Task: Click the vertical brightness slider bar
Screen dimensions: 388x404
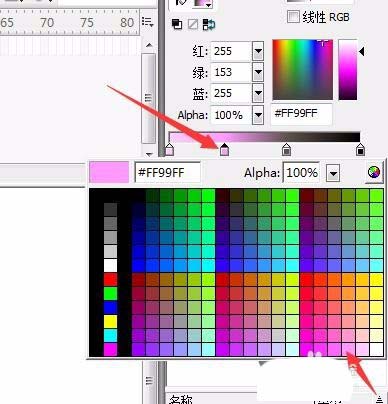Action: coord(348,70)
